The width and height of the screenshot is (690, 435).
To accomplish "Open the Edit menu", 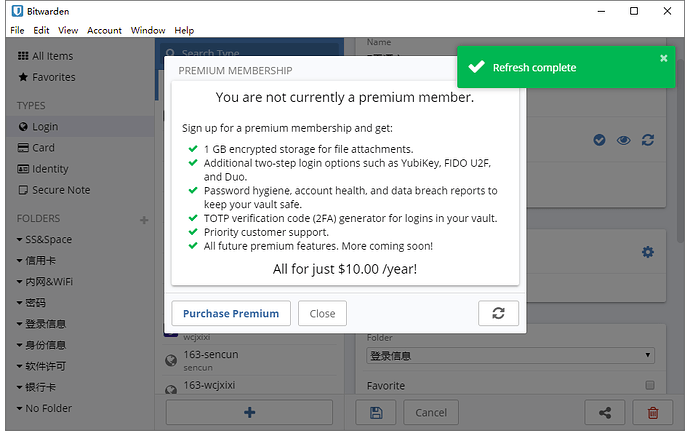I will tap(41, 30).
